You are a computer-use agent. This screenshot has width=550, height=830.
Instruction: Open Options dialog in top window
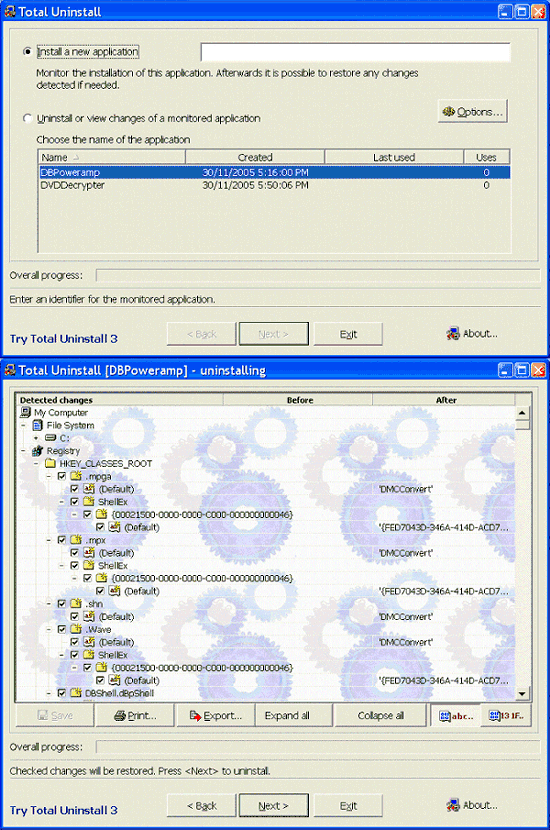pyautogui.click(x=473, y=112)
